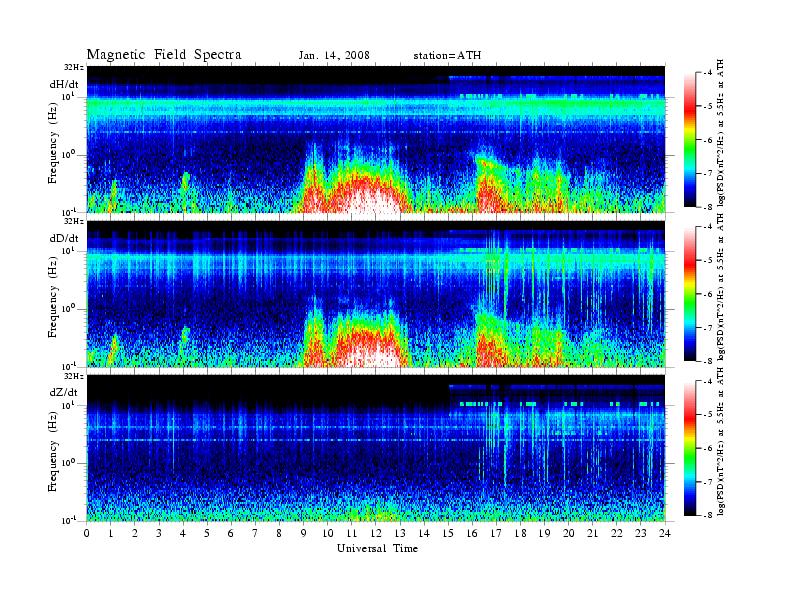Click hour tick "5" on the time axis
The height and width of the screenshot is (612, 792).
coord(207,533)
